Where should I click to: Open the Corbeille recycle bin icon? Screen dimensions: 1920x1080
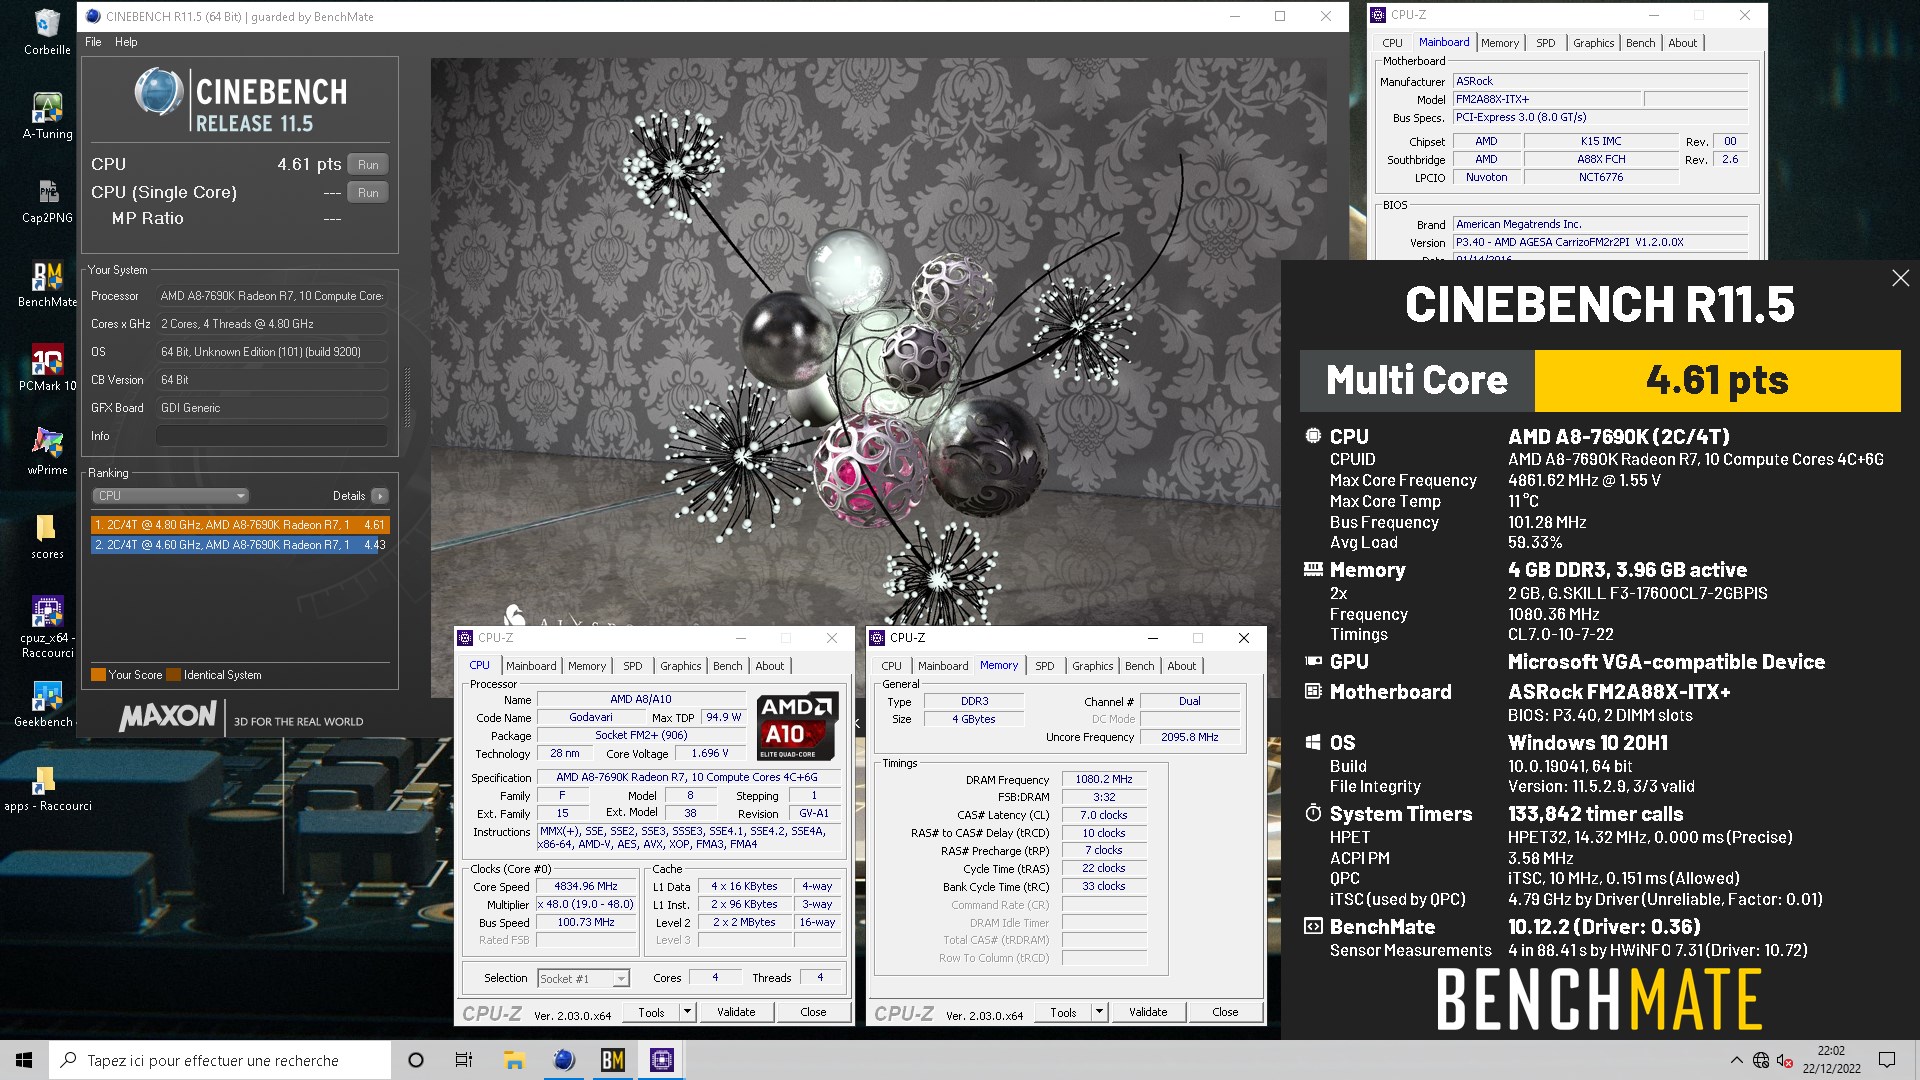coord(47,30)
